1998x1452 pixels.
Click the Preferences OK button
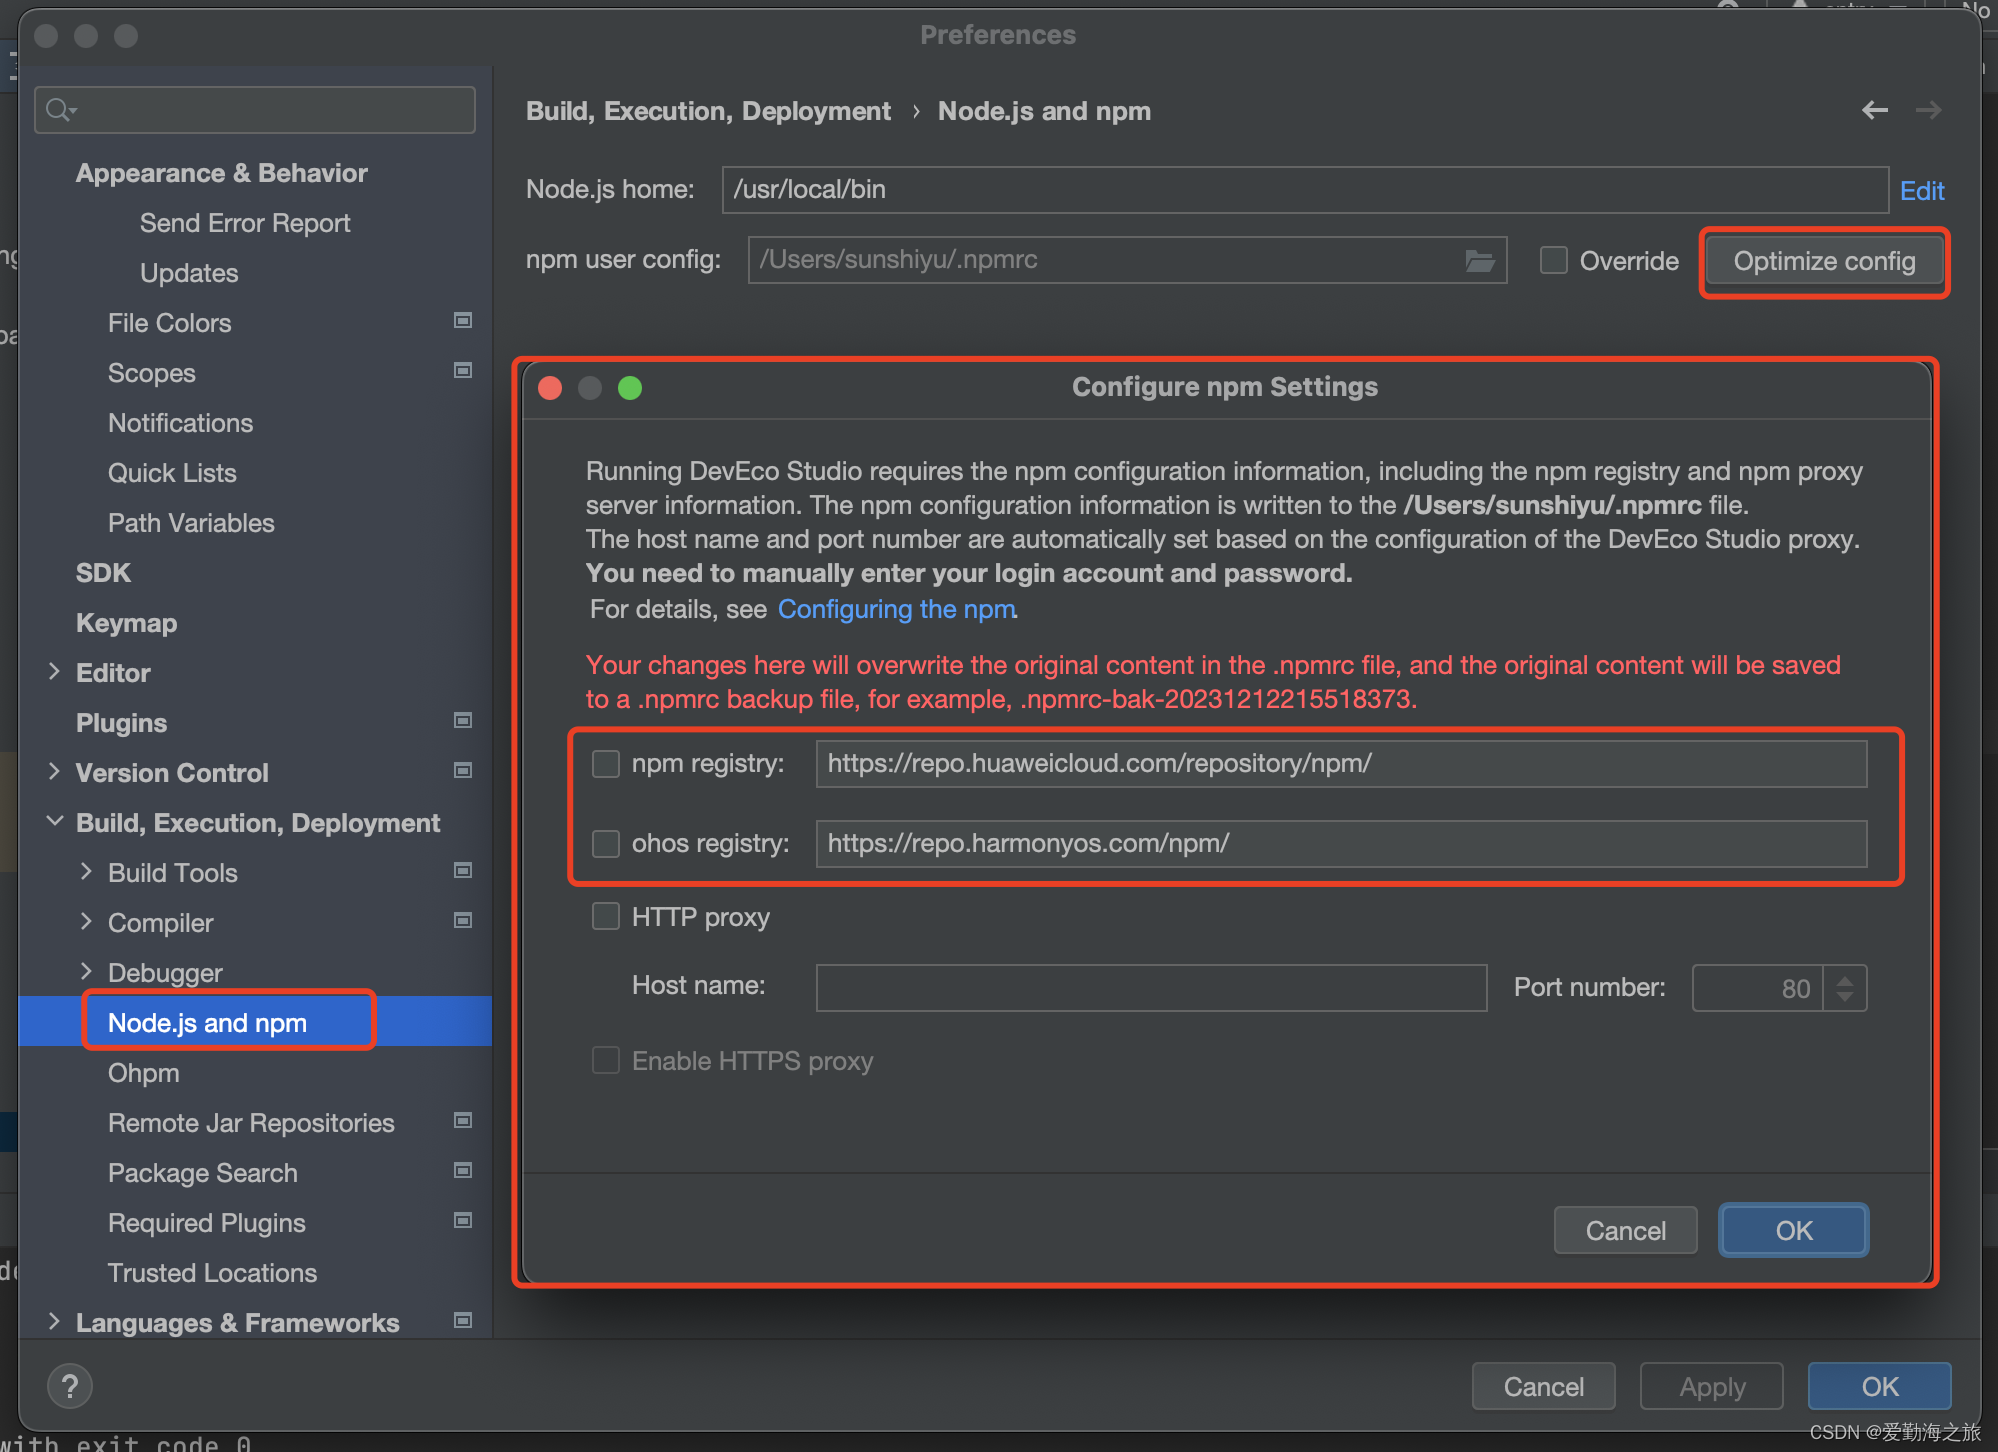[x=1880, y=1386]
